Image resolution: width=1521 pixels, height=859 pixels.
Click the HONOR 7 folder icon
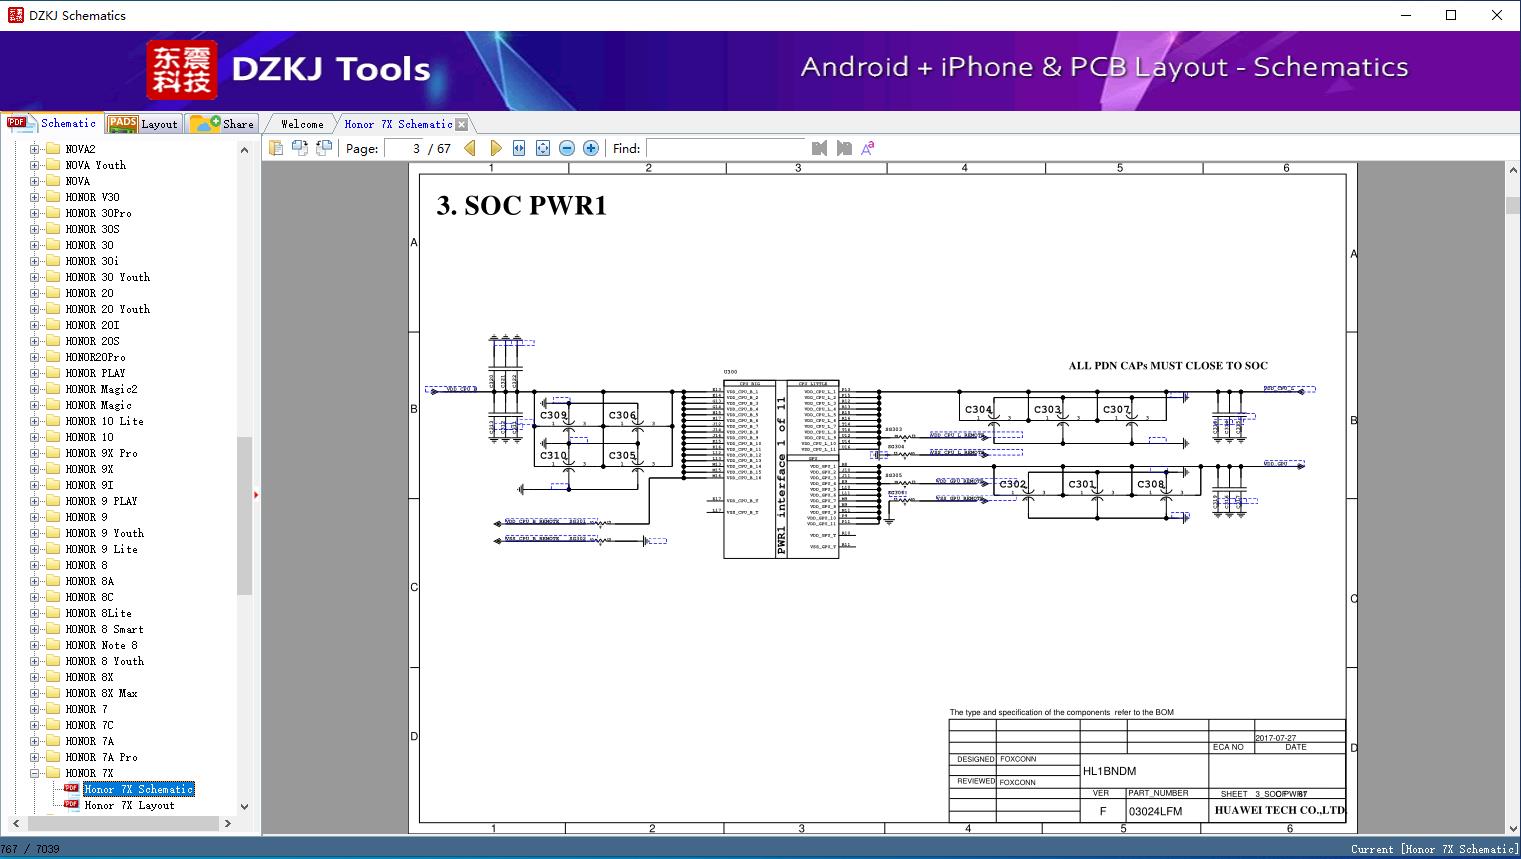click(53, 709)
